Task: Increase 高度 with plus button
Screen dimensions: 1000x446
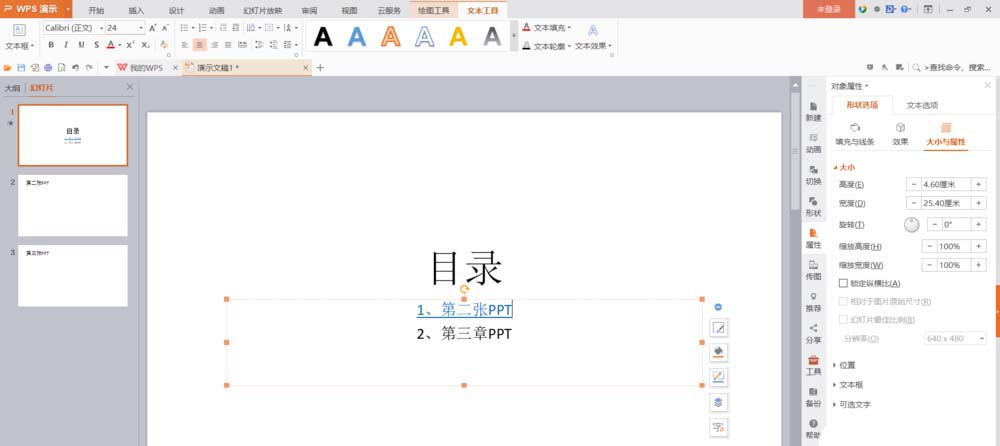Action: click(978, 184)
